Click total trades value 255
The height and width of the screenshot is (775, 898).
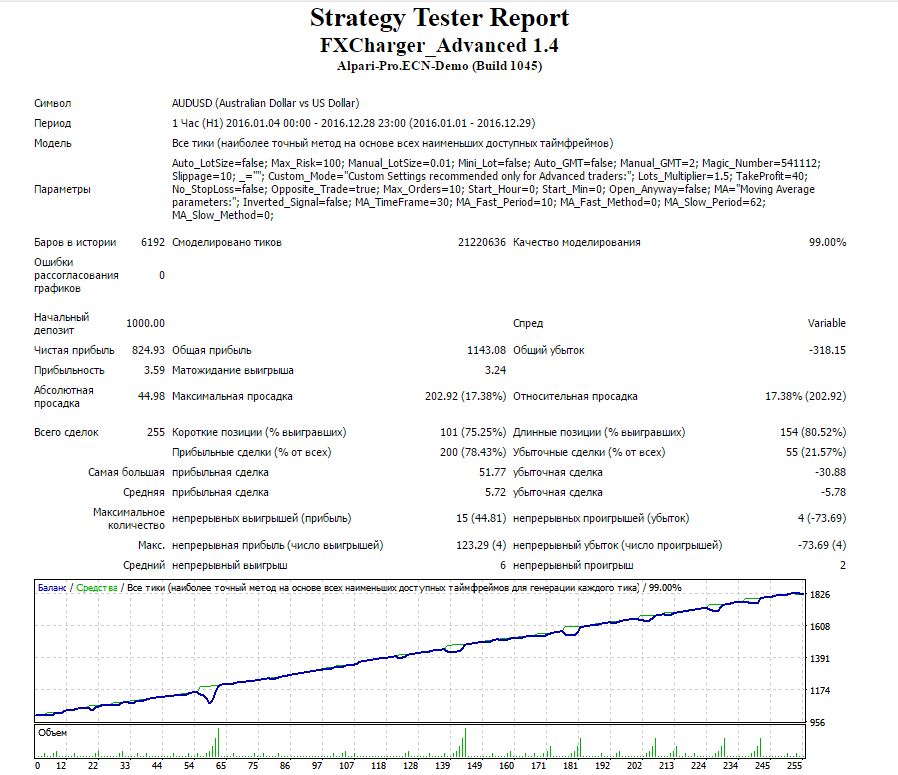pos(156,432)
